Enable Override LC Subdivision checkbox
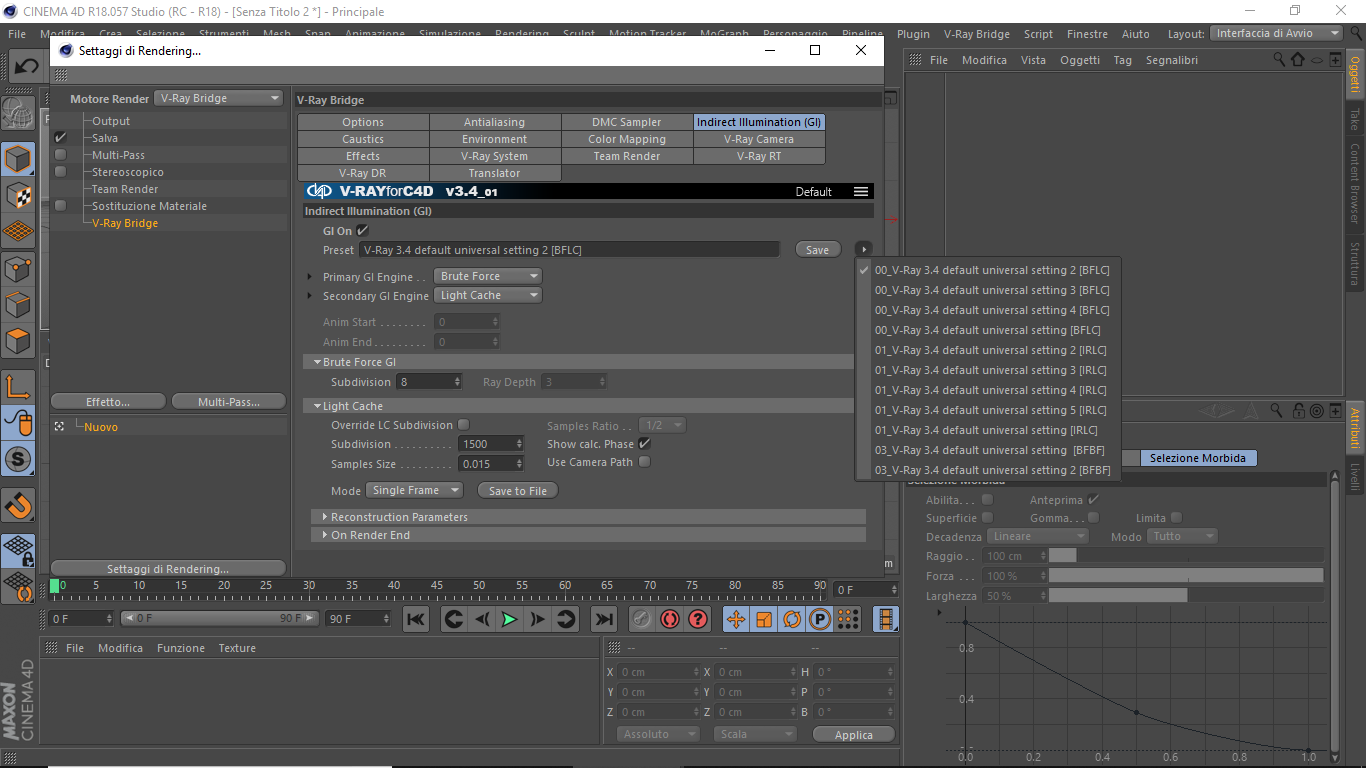This screenshot has width=1366, height=768. [x=463, y=425]
